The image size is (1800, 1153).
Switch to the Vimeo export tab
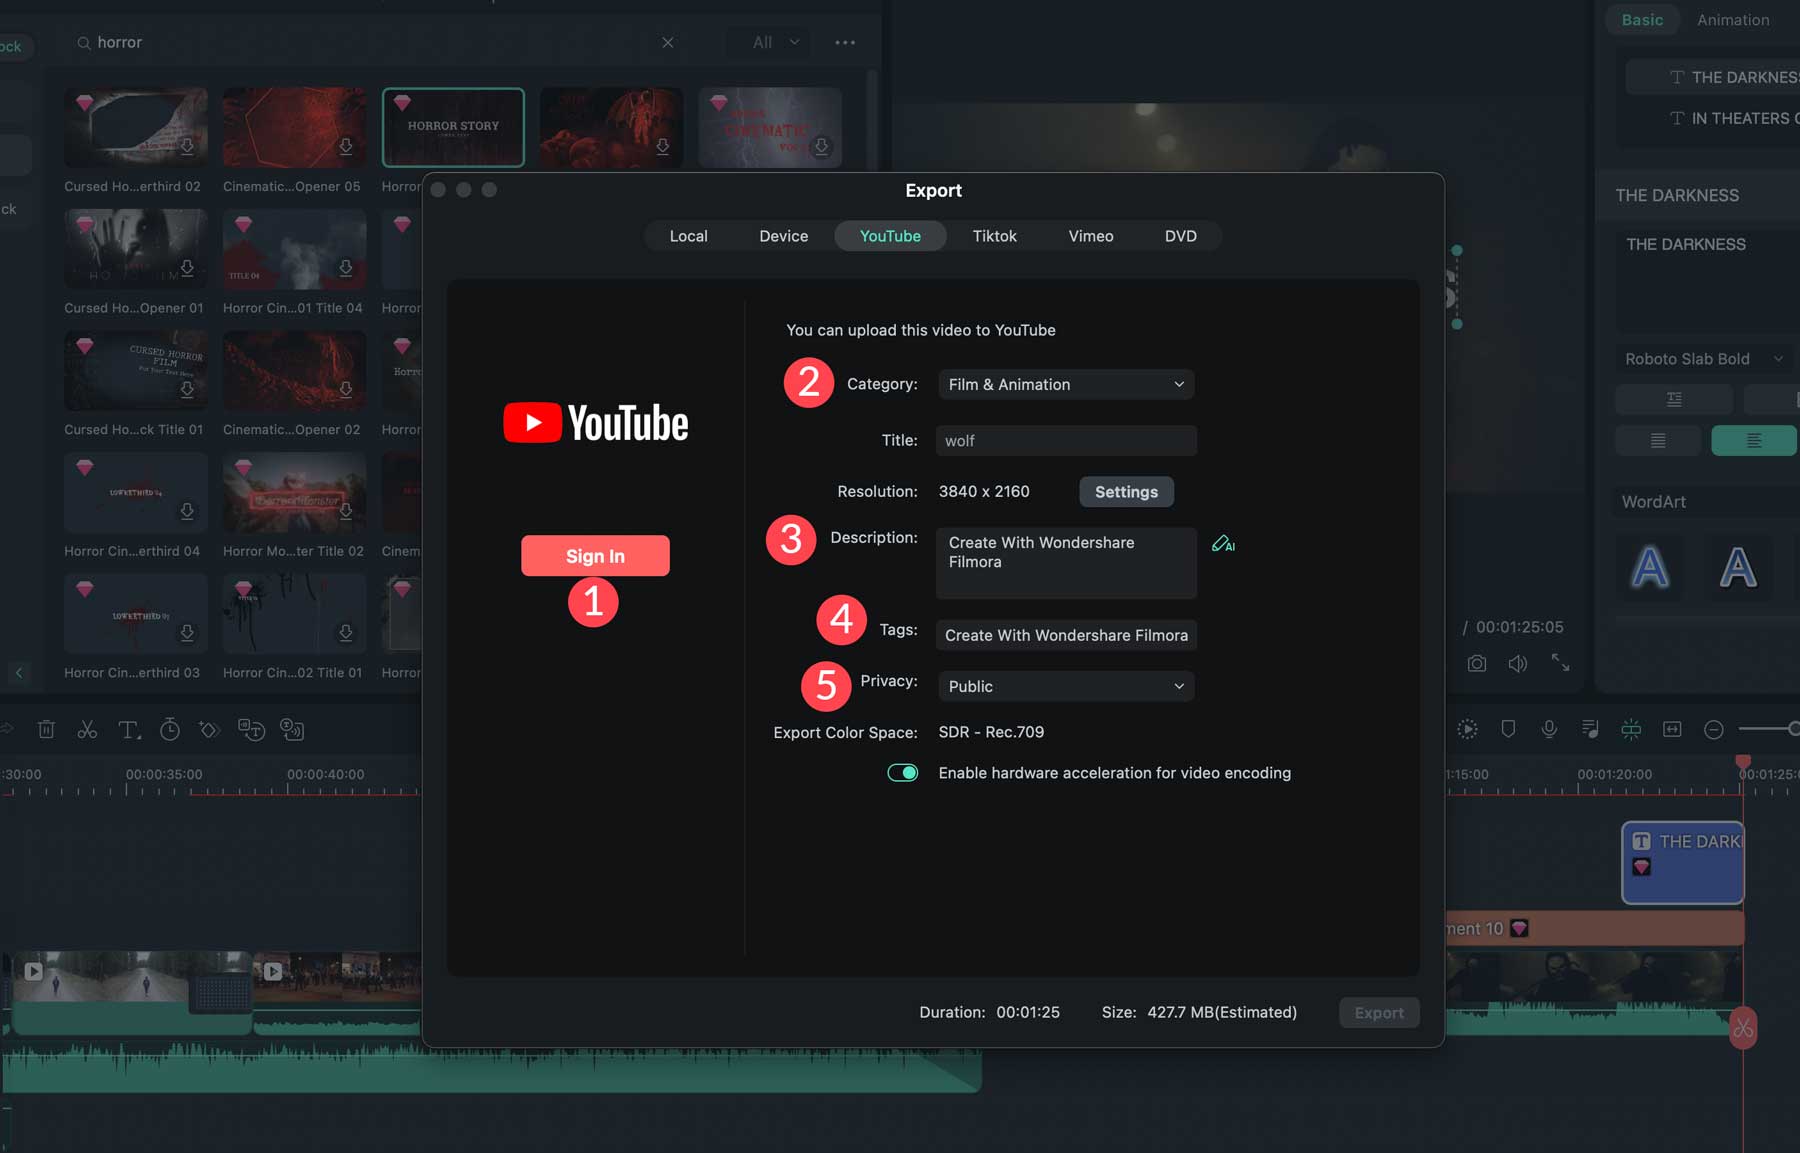(x=1090, y=236)
